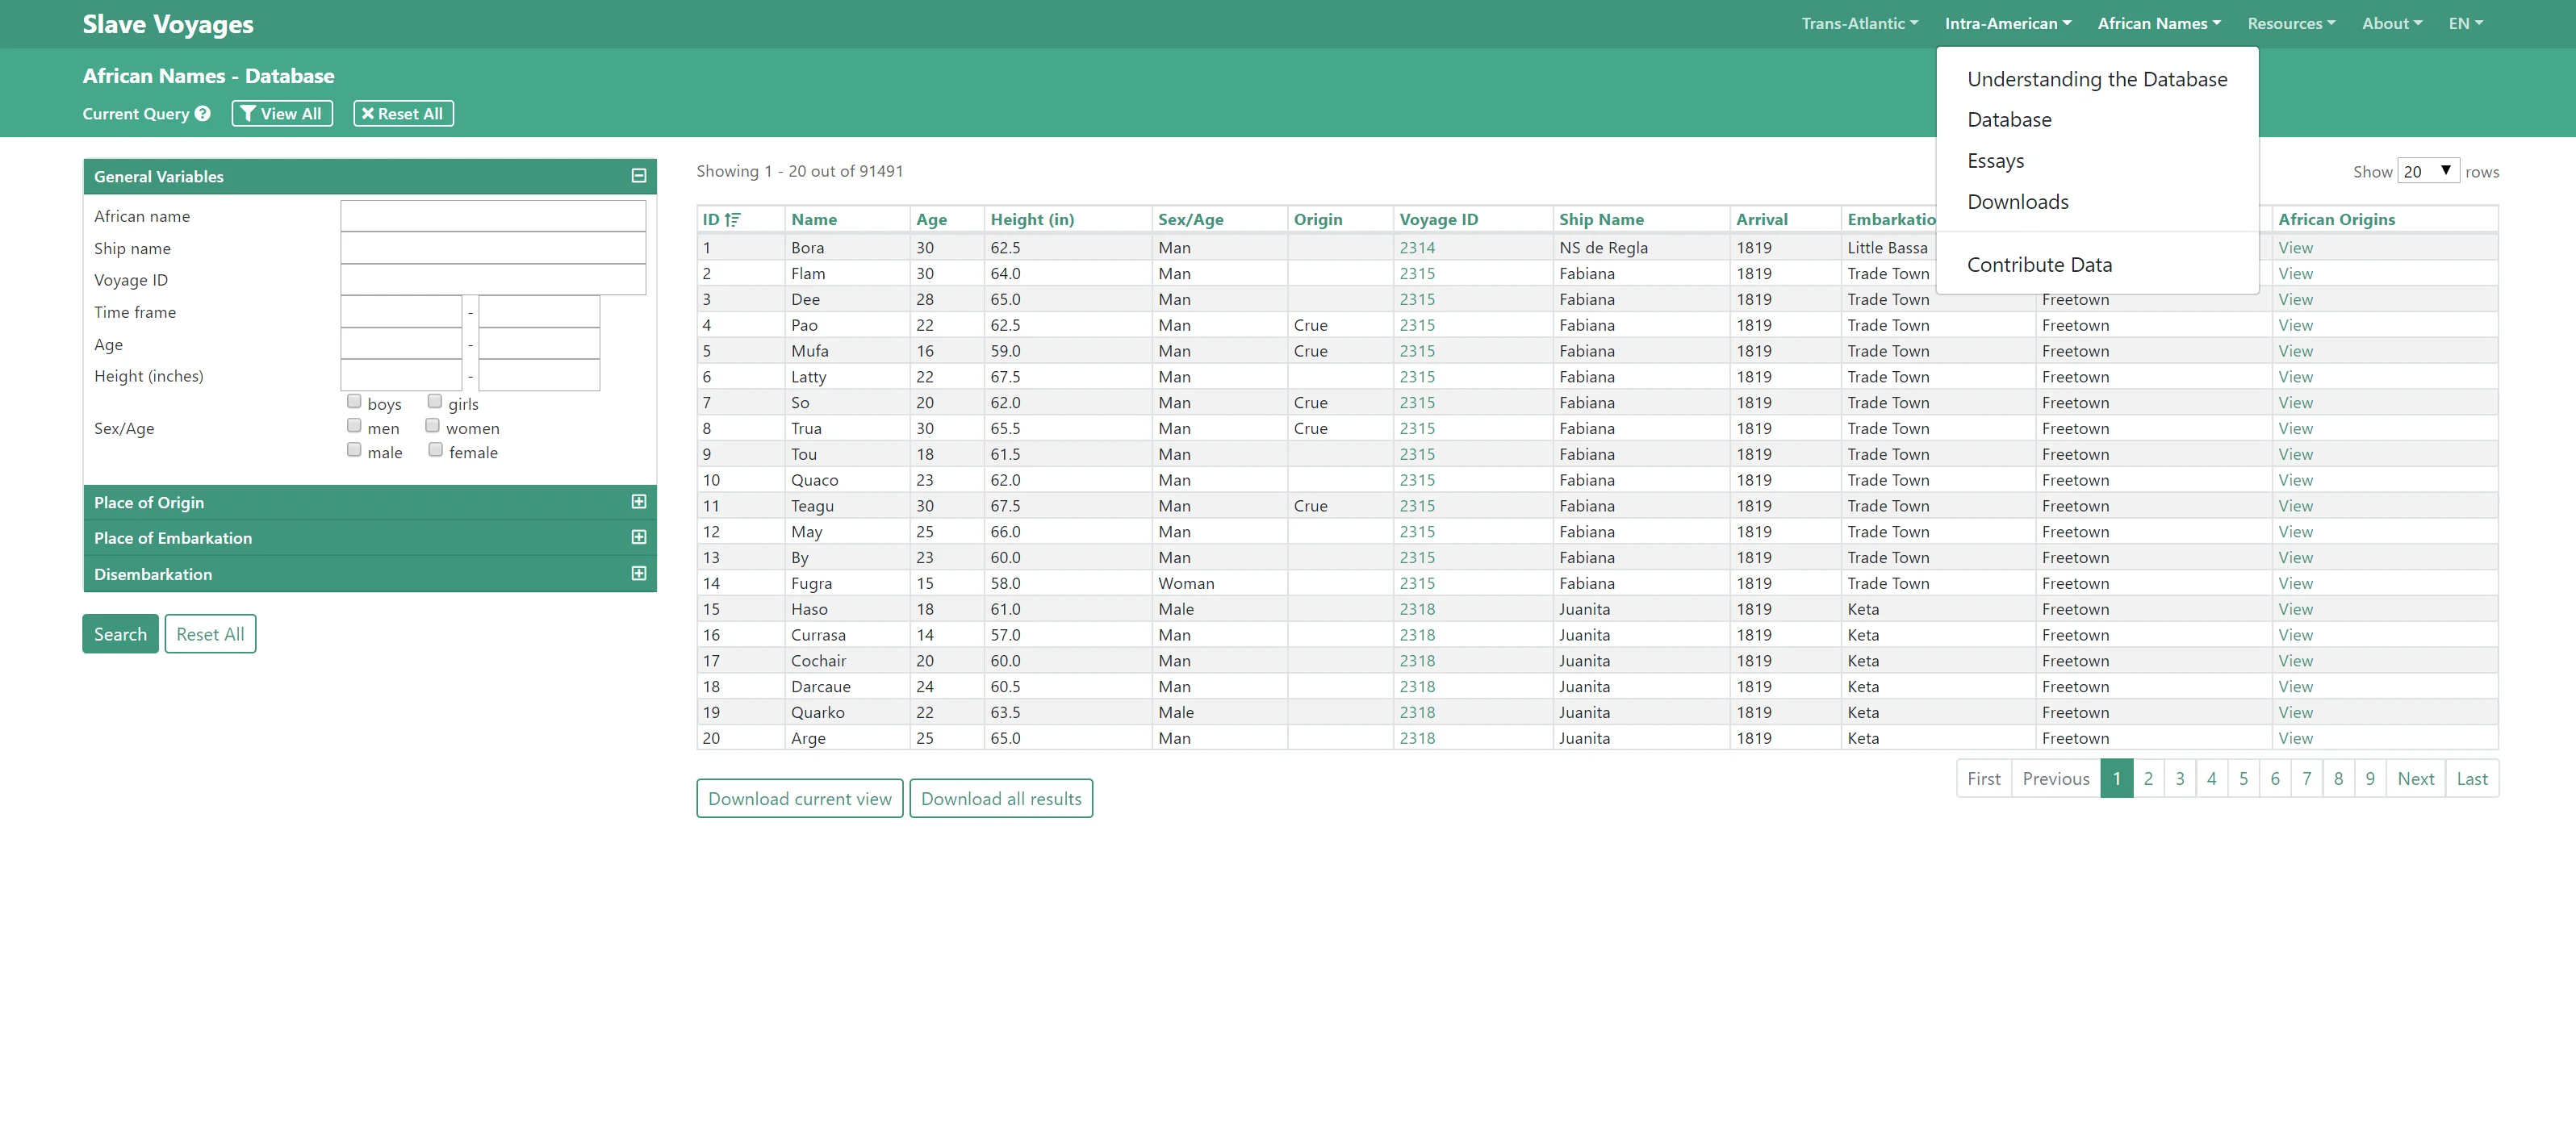Enable the female checkbox
Screen dimensions: 2576x1148
435,450
